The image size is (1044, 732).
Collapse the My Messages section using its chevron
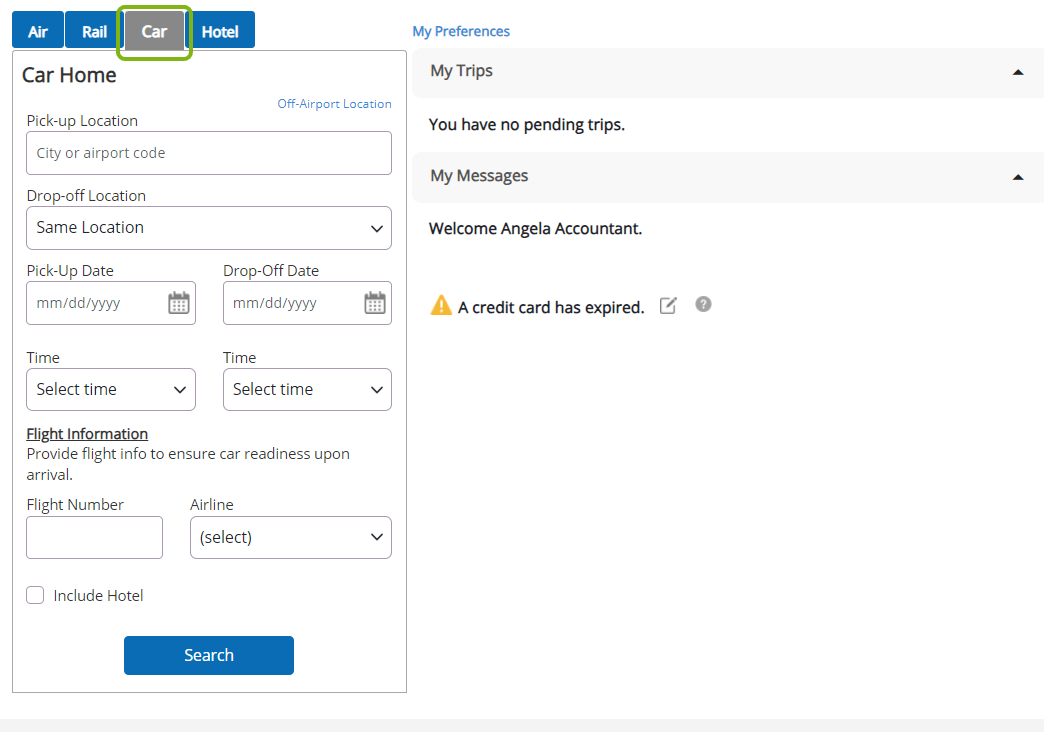[1018, 178]
